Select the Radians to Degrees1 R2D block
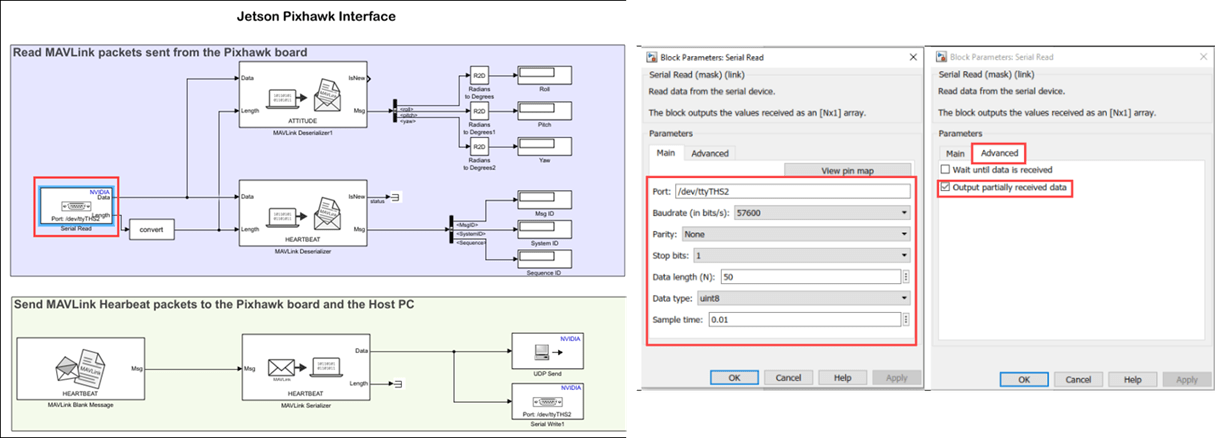This screenshot has height=438, width=1215. click(x=478, y=111)
